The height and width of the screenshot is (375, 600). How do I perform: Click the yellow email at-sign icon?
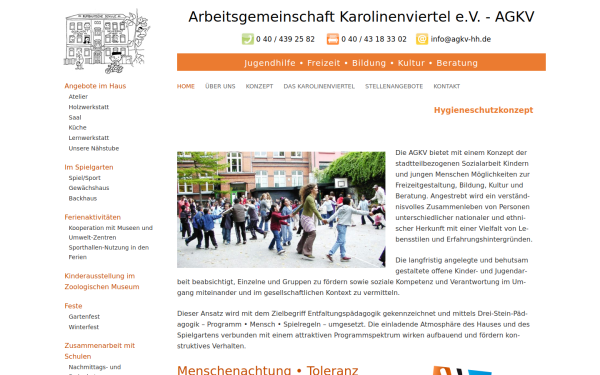pos(422,39)
